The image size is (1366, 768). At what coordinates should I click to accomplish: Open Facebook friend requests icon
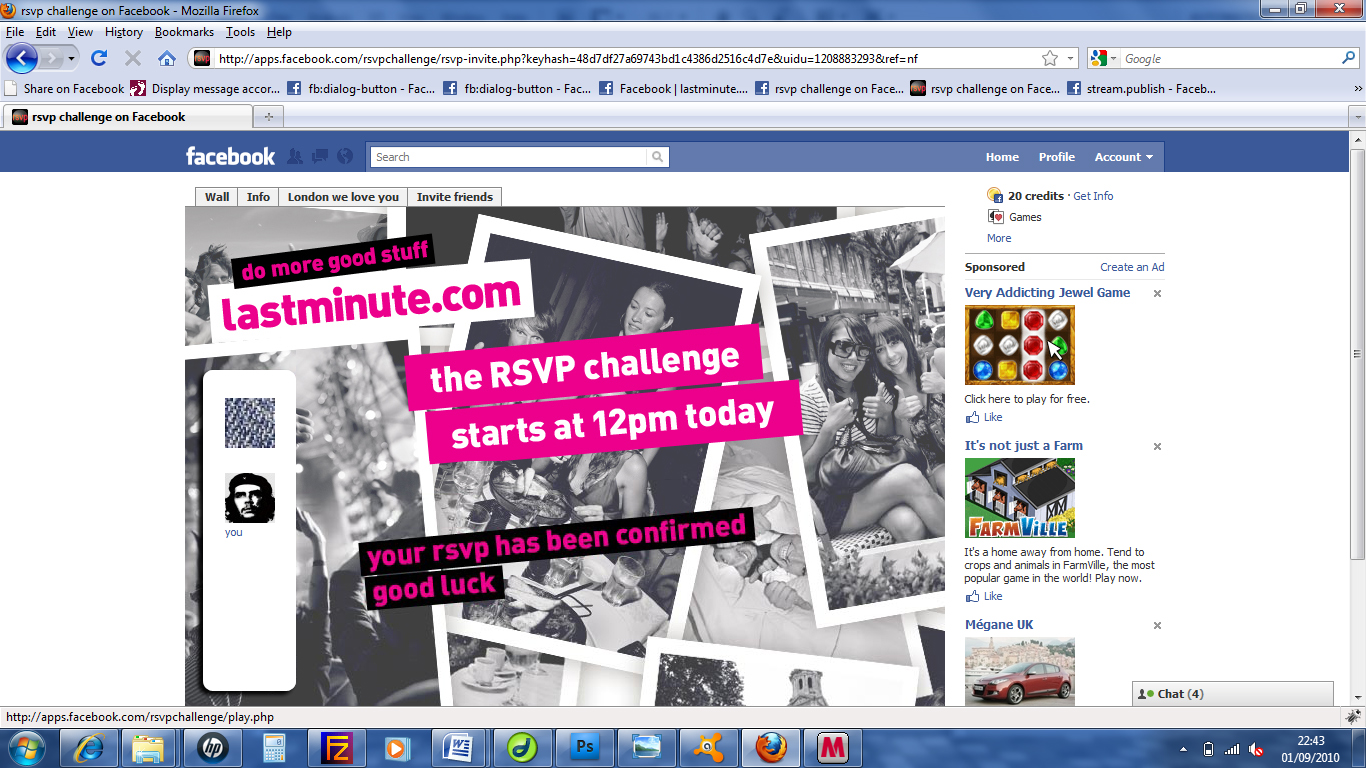294,156
